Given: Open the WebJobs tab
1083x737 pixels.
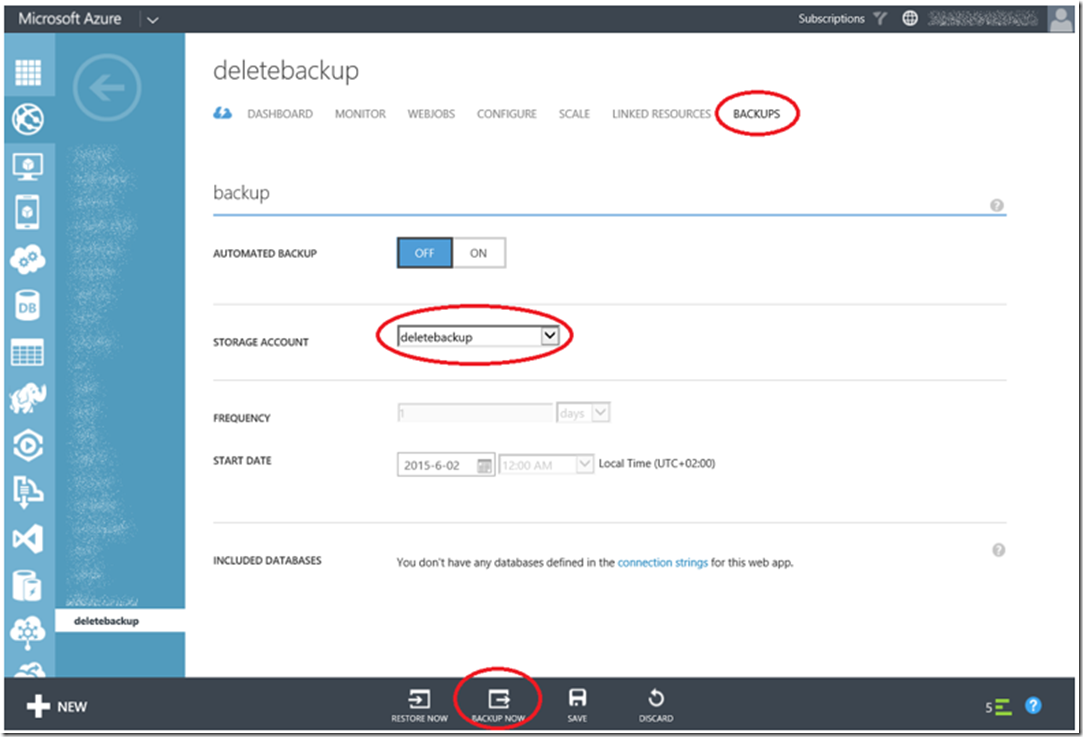Looking at the screenshot, I should pos(431,114).
